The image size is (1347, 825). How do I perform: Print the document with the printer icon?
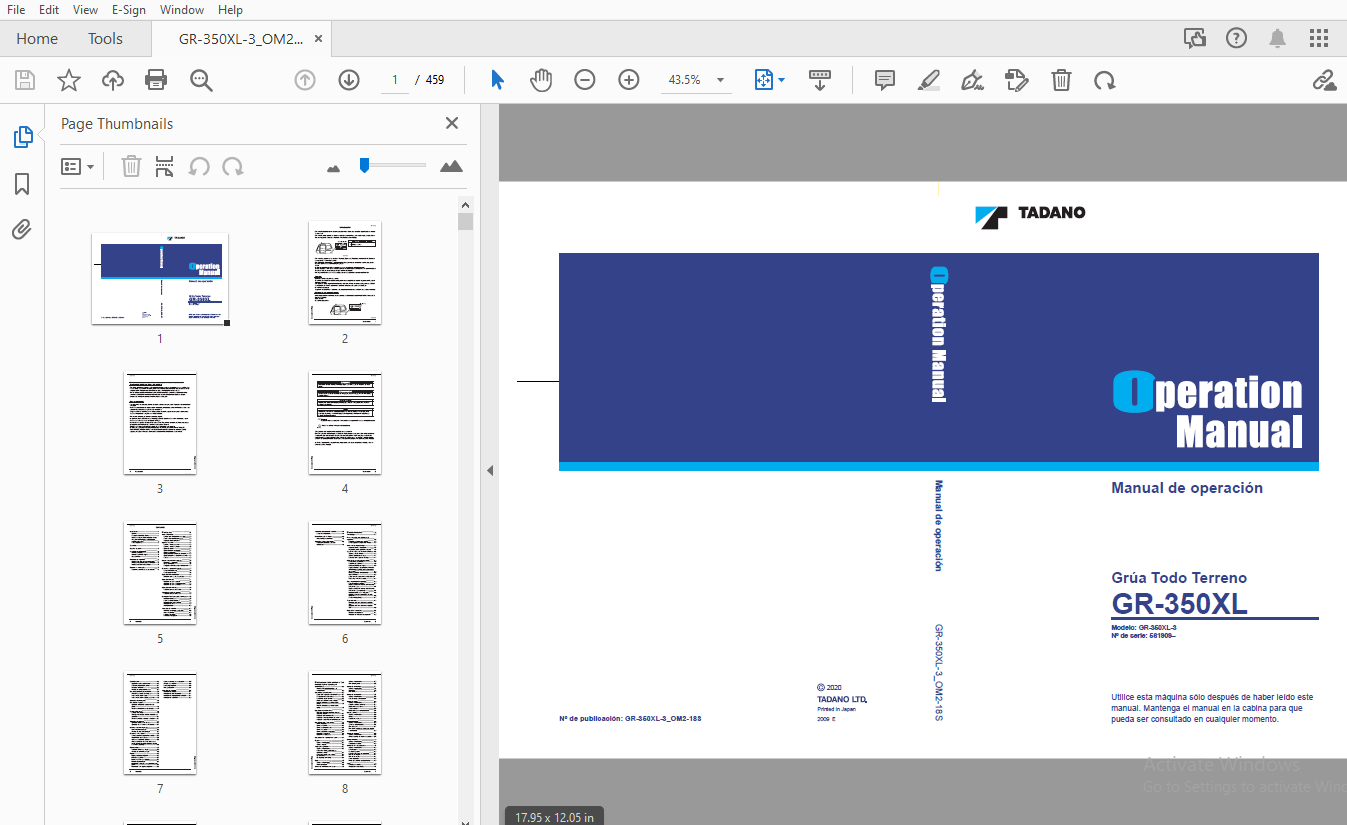156,80
